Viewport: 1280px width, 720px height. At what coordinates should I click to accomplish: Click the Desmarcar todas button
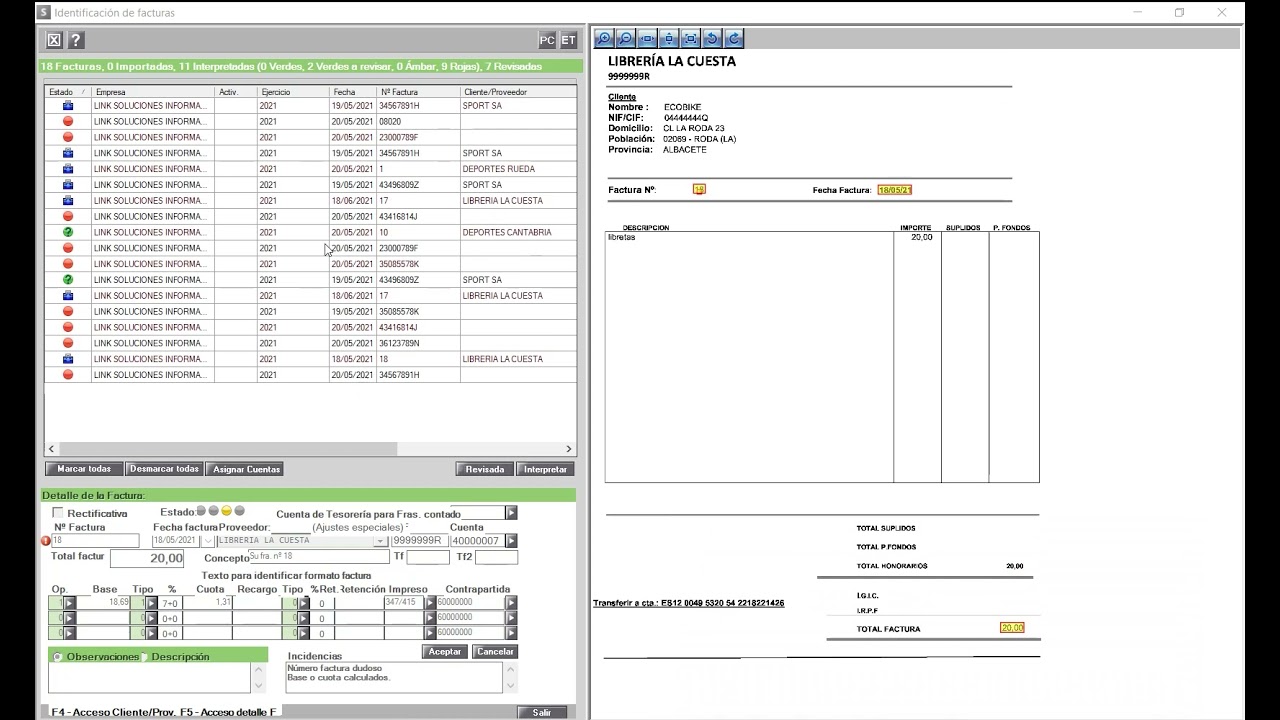tap(165, 469)
